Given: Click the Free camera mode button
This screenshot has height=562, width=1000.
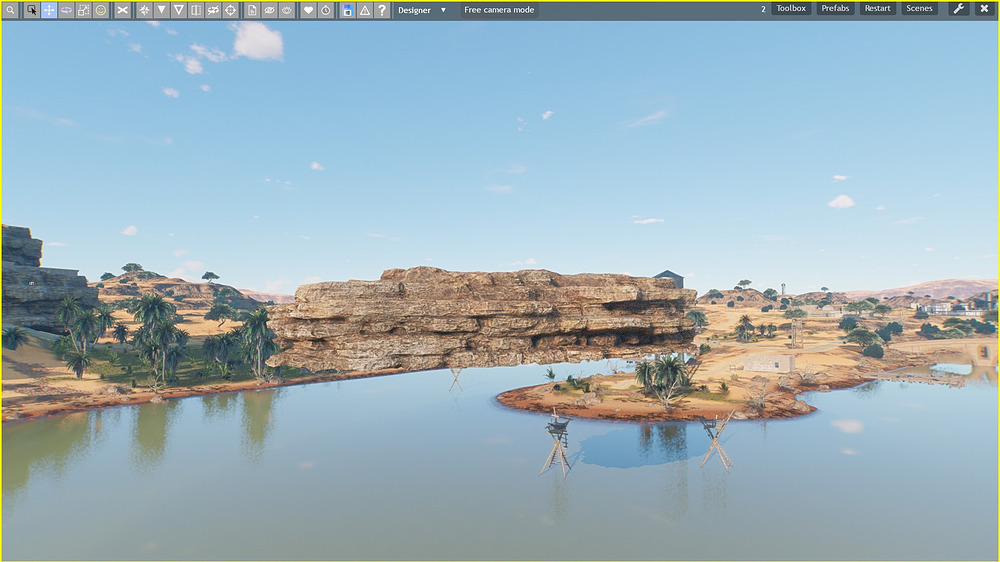Looking at the screenshot, I should click(499, 10).
